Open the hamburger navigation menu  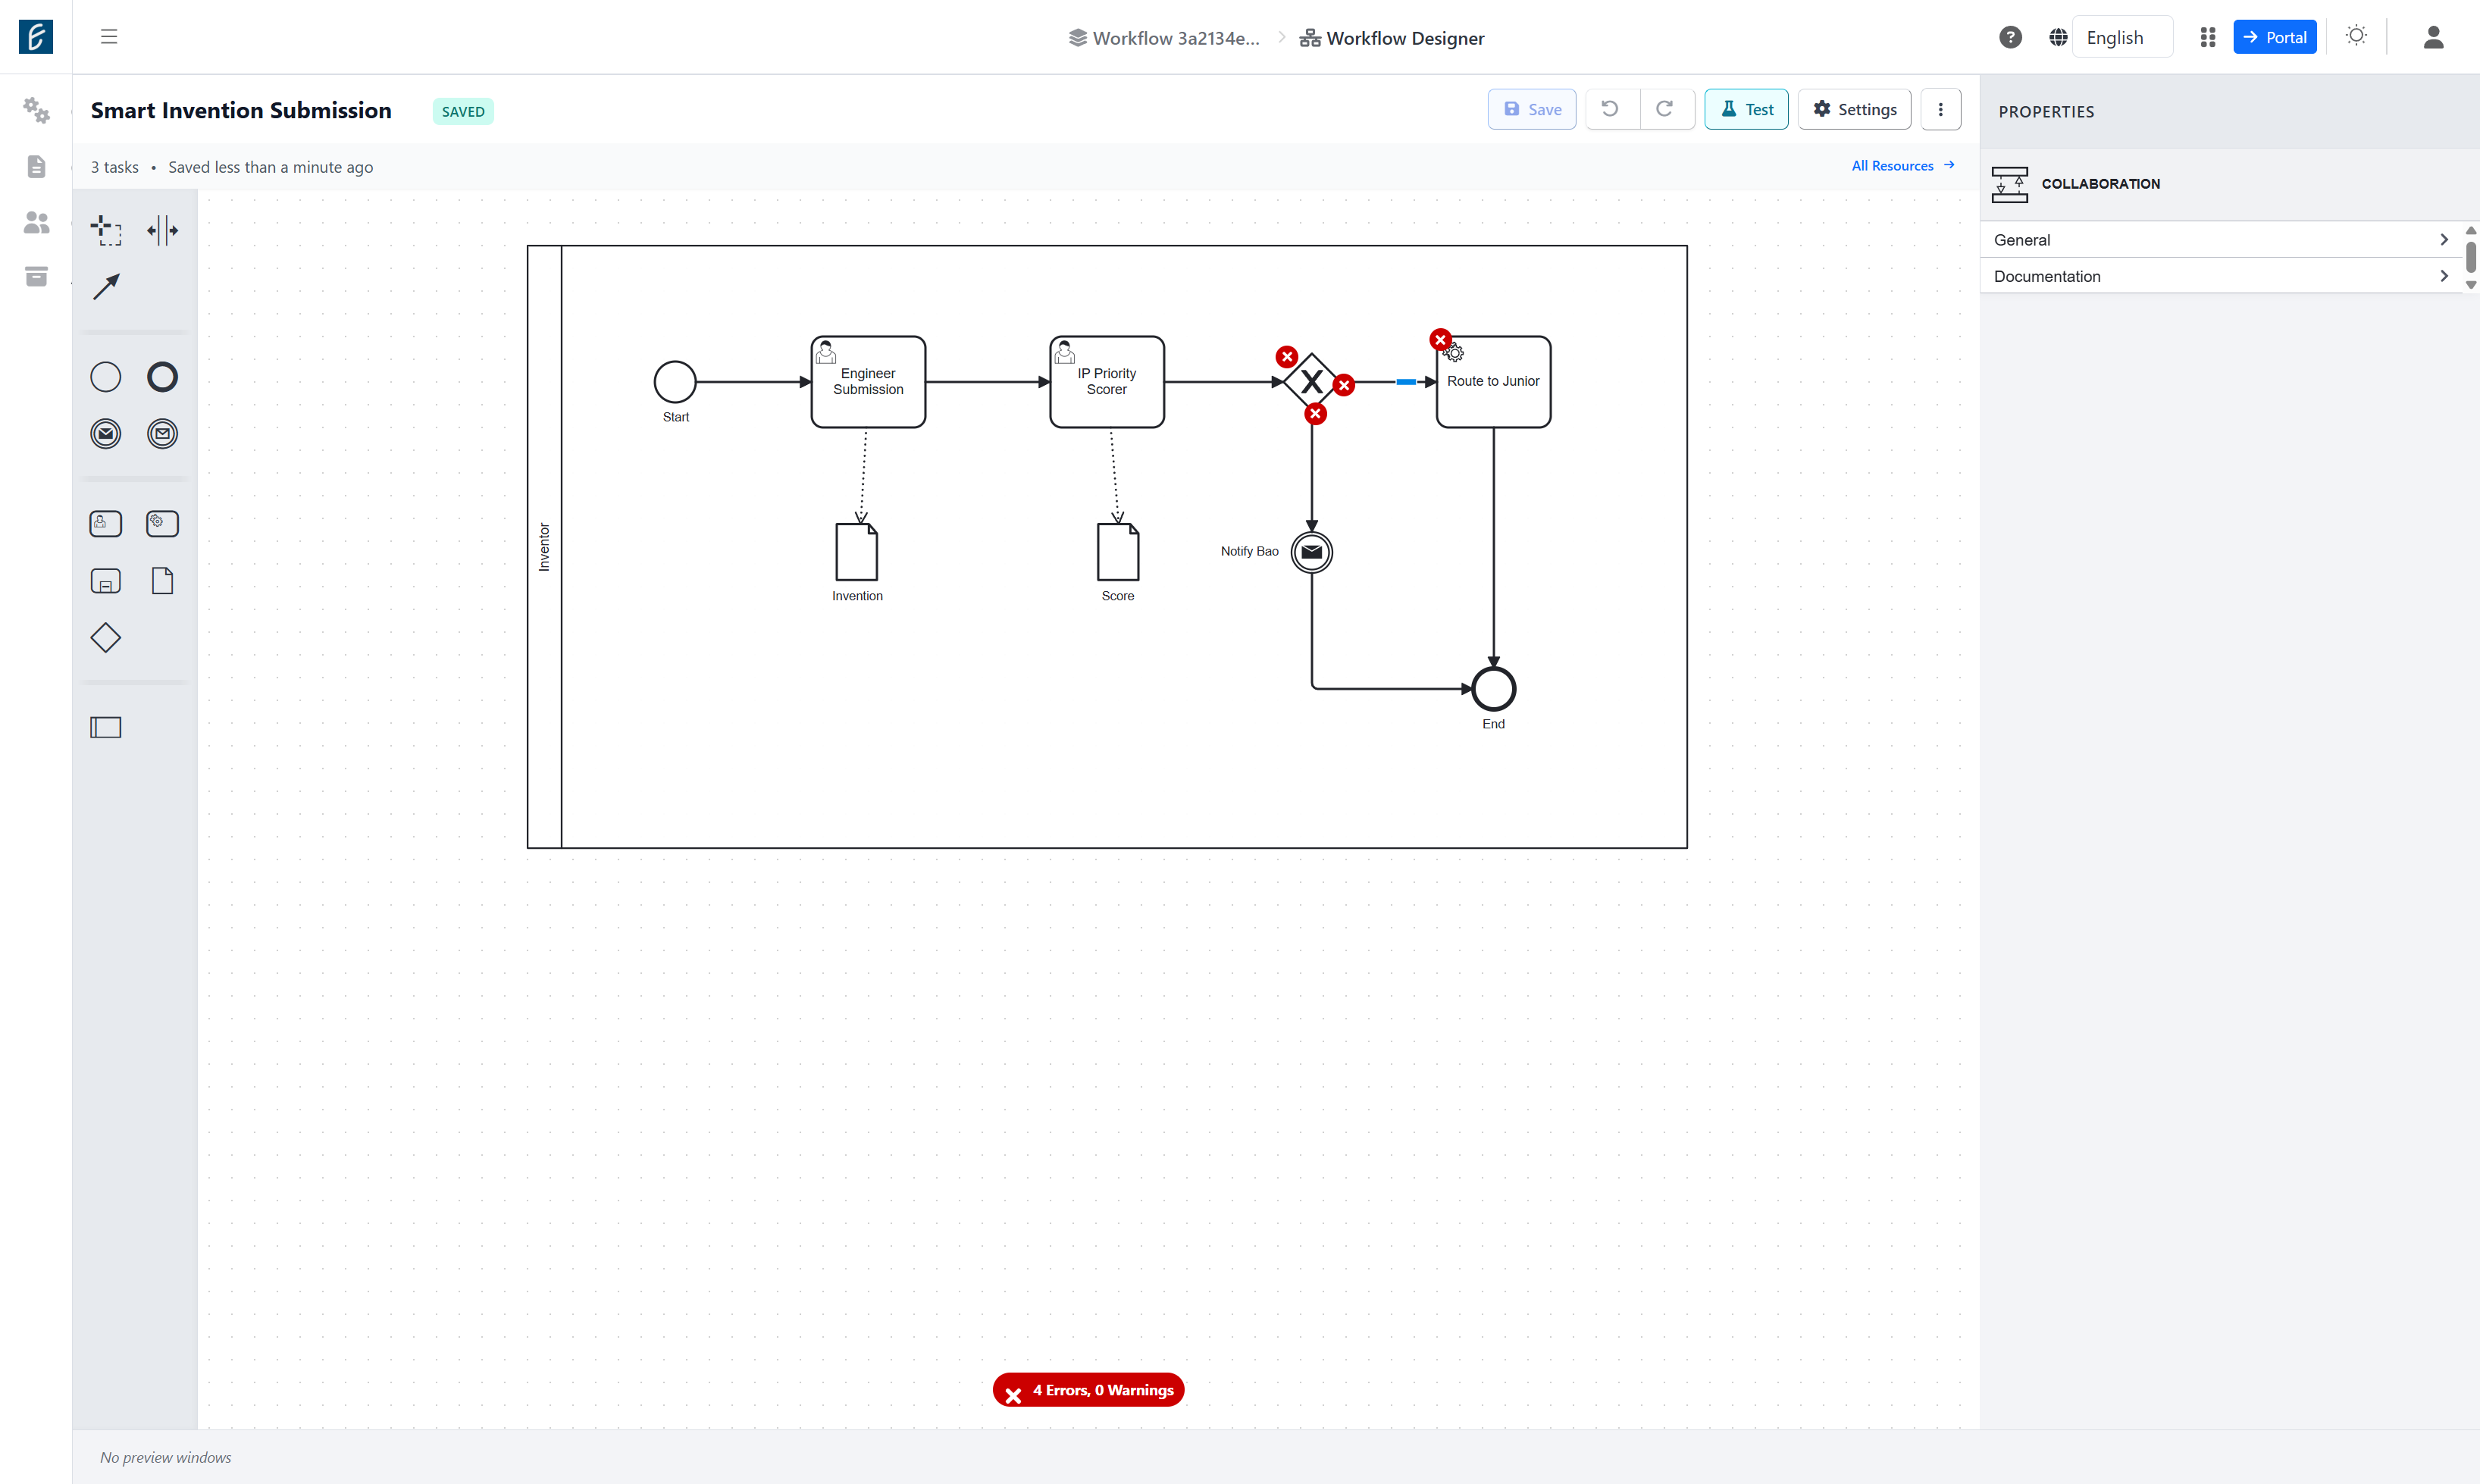pos(109,37)
